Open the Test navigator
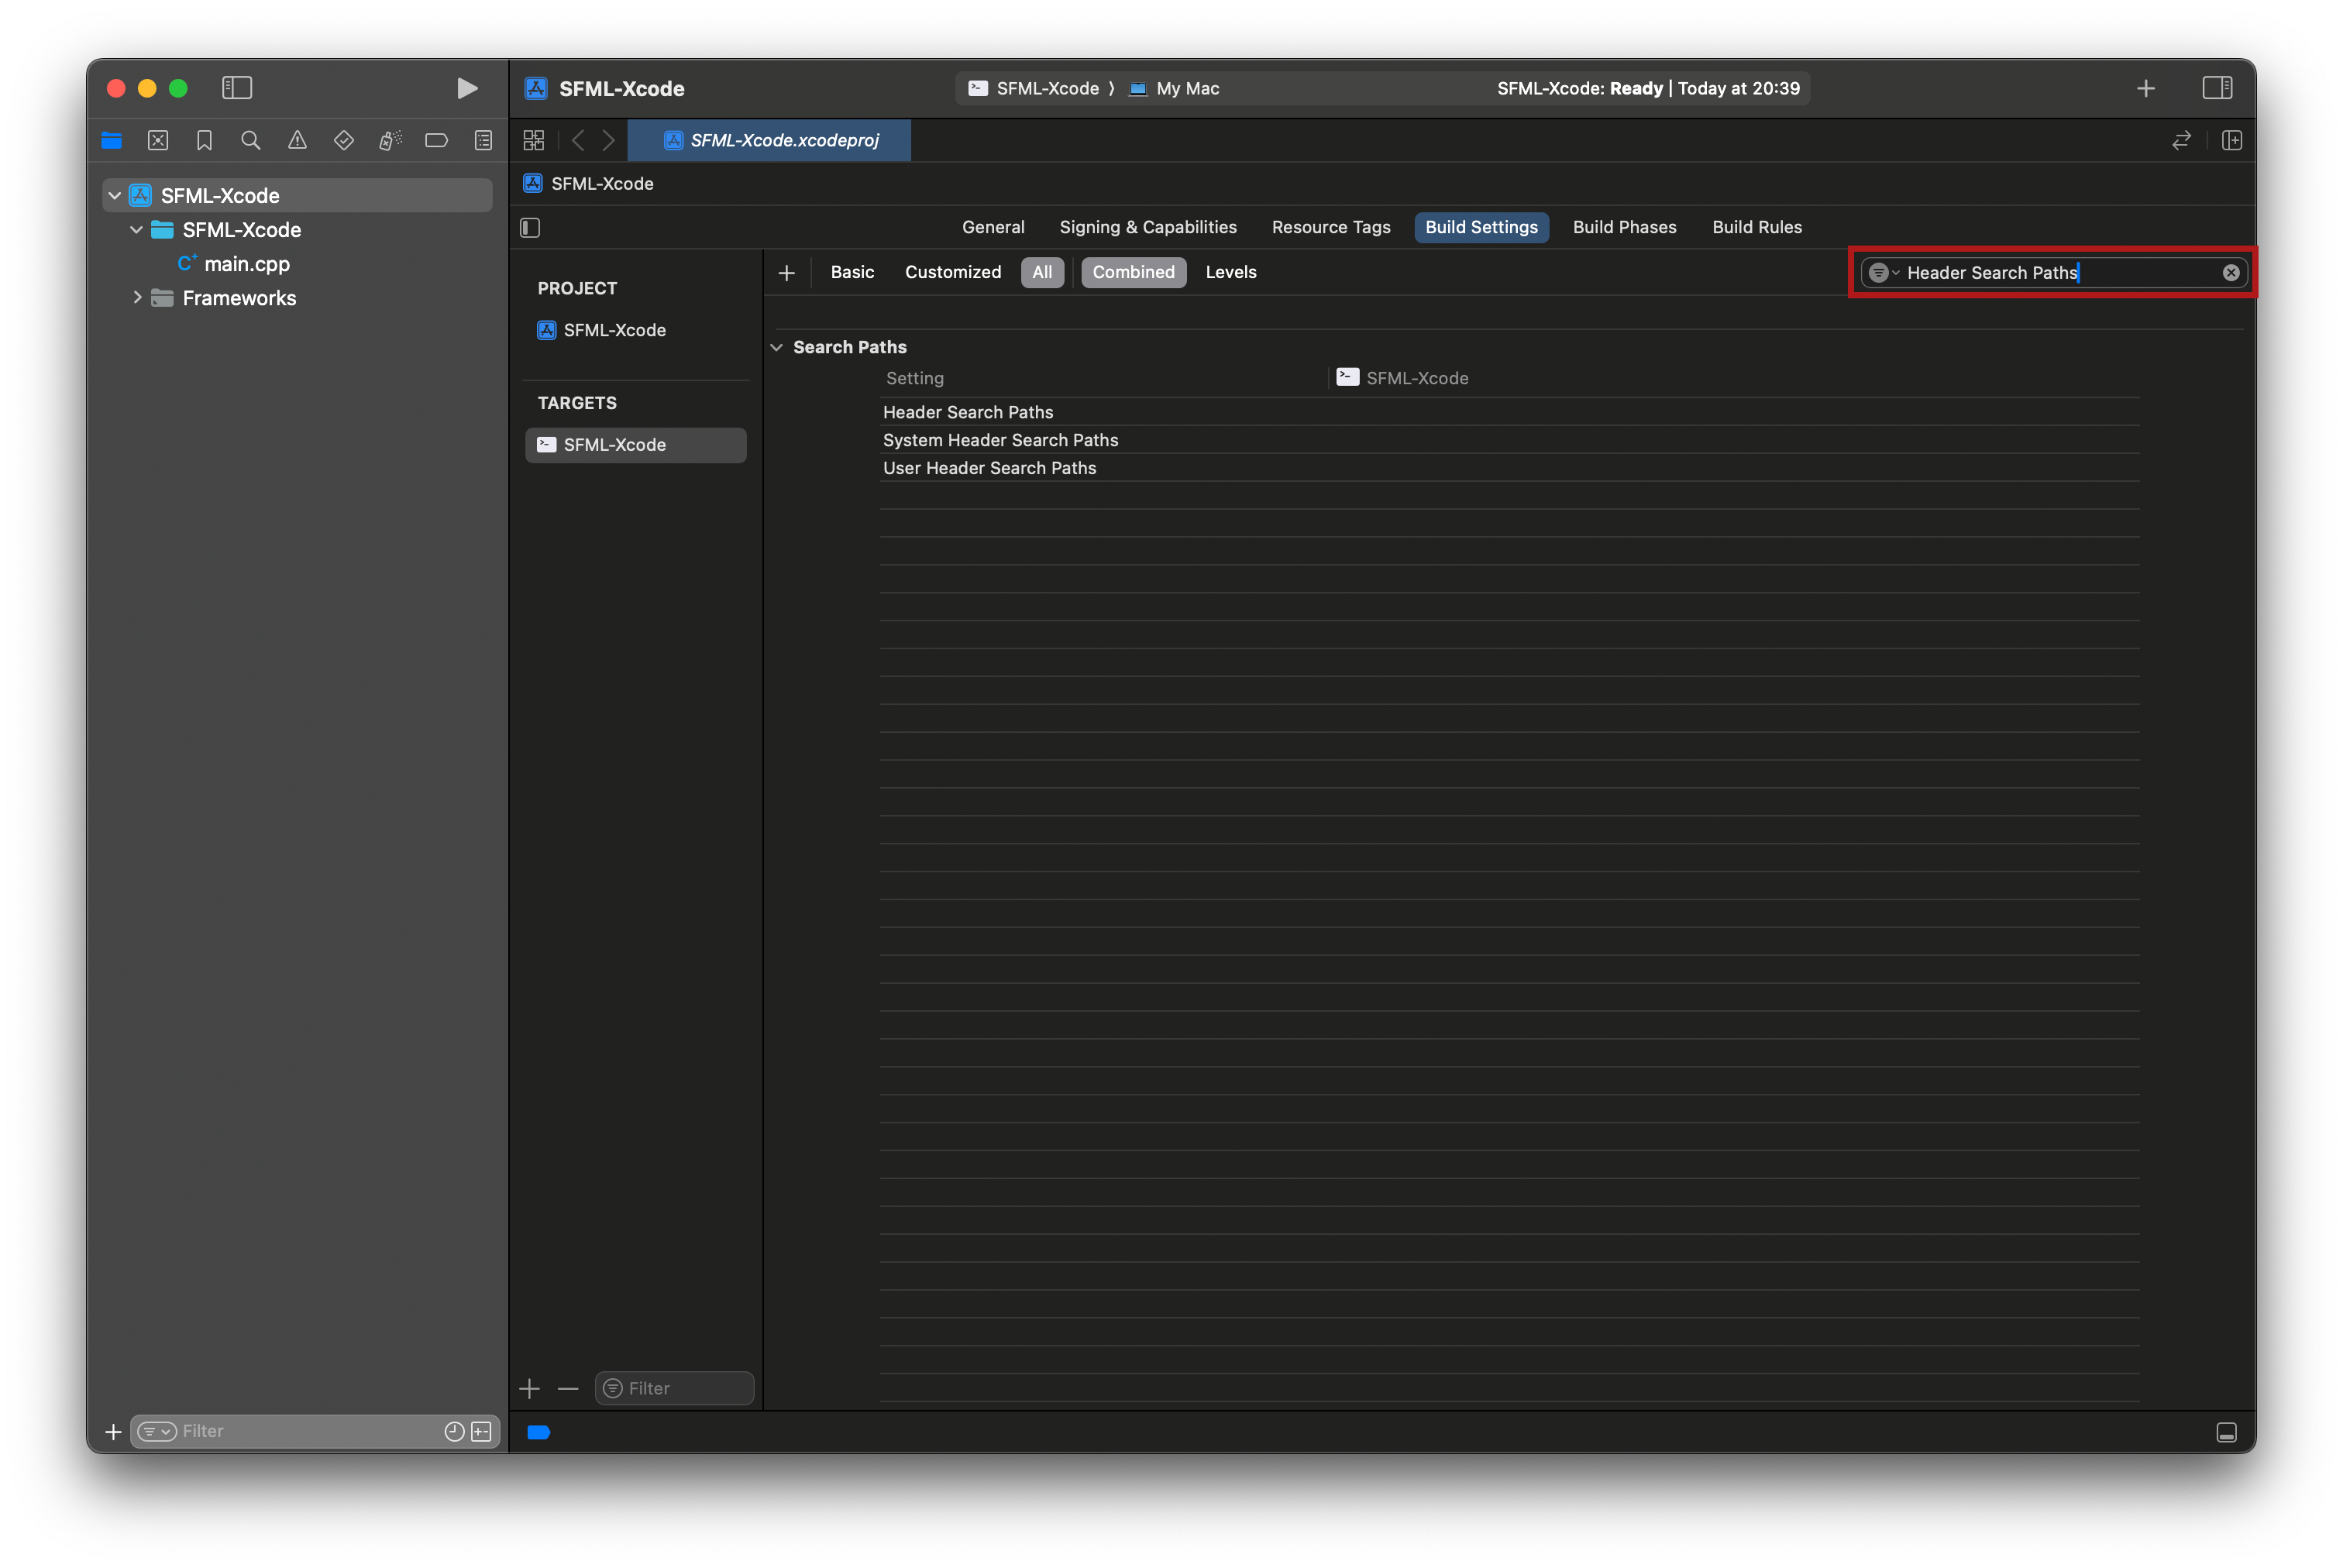 344,141
